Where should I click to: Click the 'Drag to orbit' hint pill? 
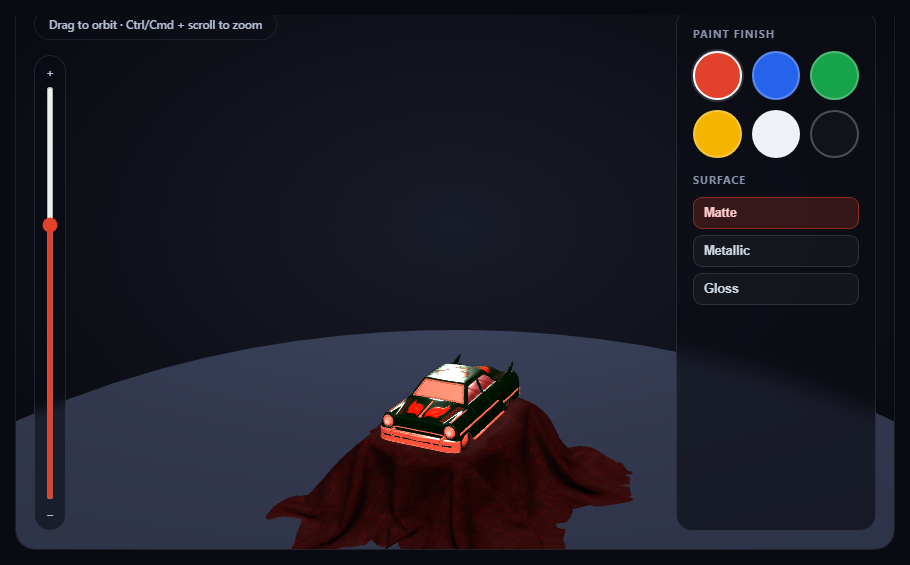click(x=155, y=26)
